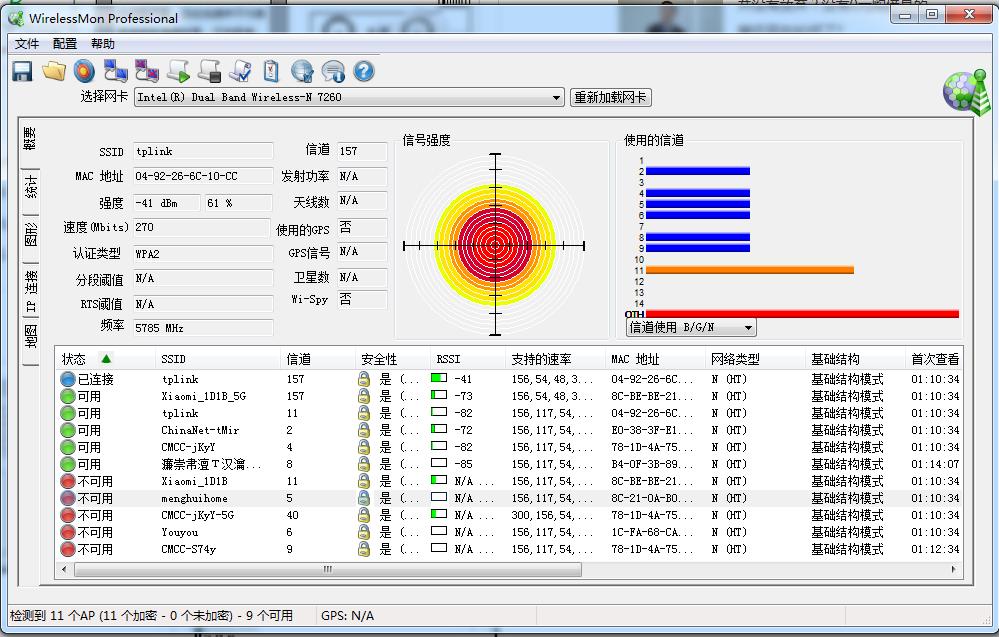Open the 信道使用 B/G/N dropdown
This screenshot has height=637, width=999.
coord(688,327)
